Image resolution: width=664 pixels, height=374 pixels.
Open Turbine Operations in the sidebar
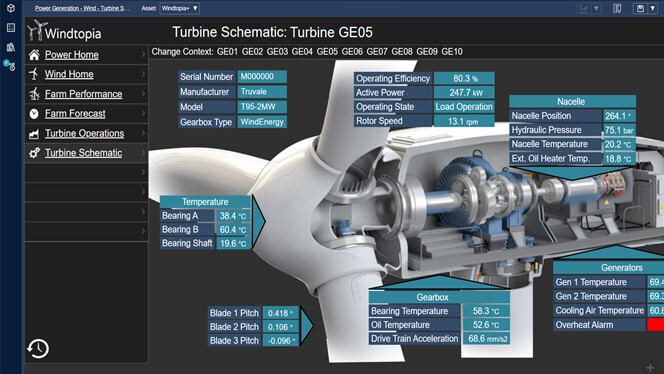coord(84,133)
